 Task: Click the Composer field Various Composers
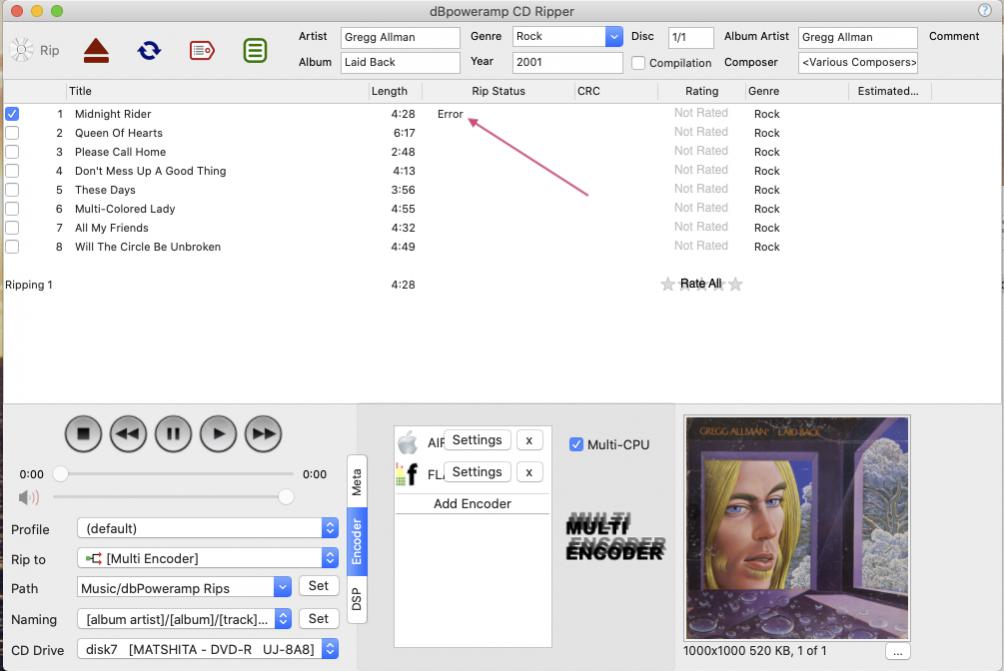tap(858, 62)
